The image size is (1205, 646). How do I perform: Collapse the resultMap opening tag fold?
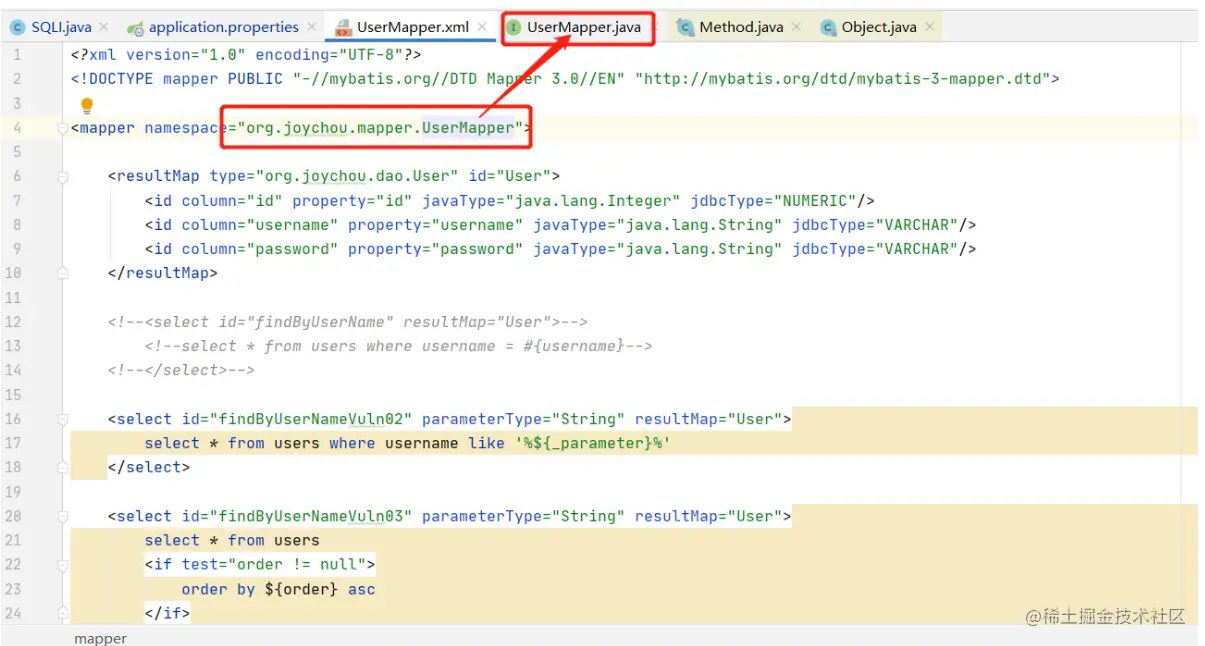click(x=63, y=177)
